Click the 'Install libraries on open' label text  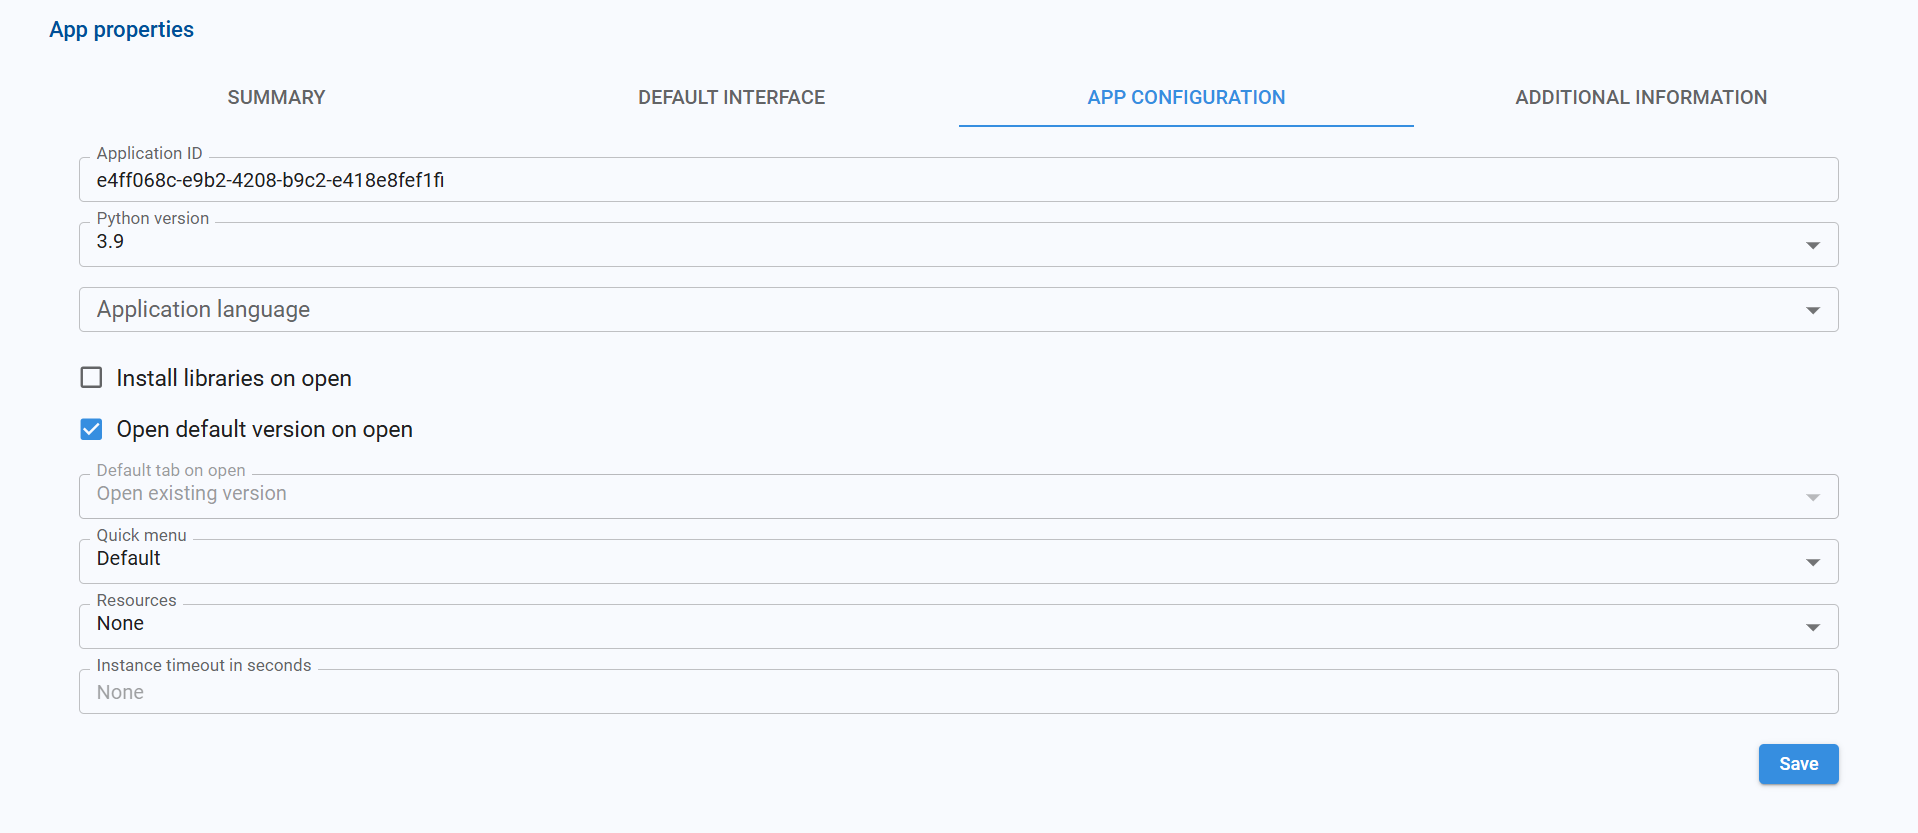(x=234, y=378)
